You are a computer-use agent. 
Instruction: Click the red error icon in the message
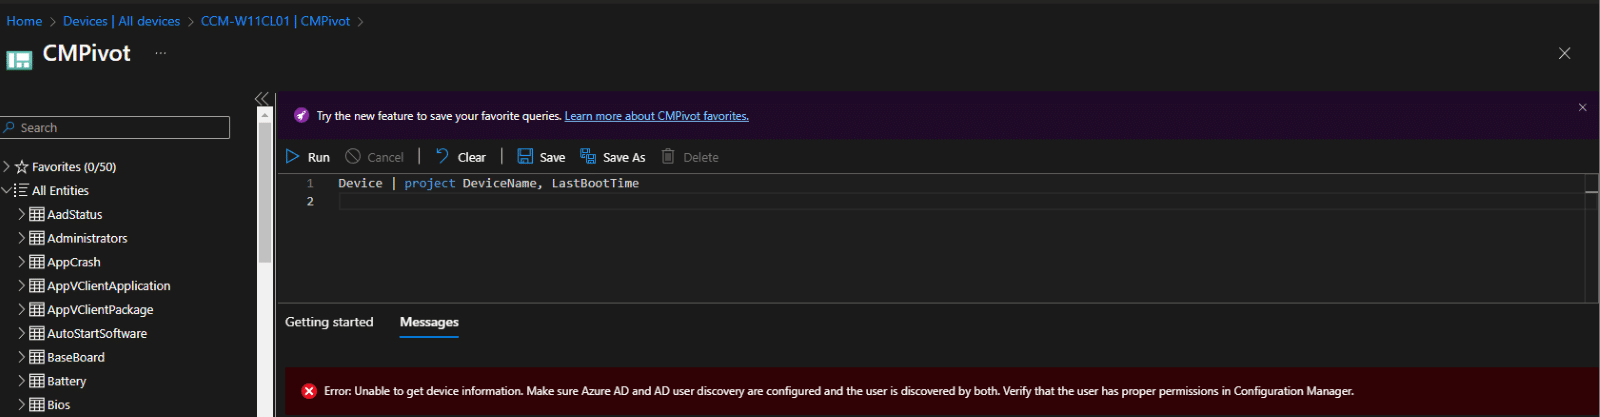(309, 391)
